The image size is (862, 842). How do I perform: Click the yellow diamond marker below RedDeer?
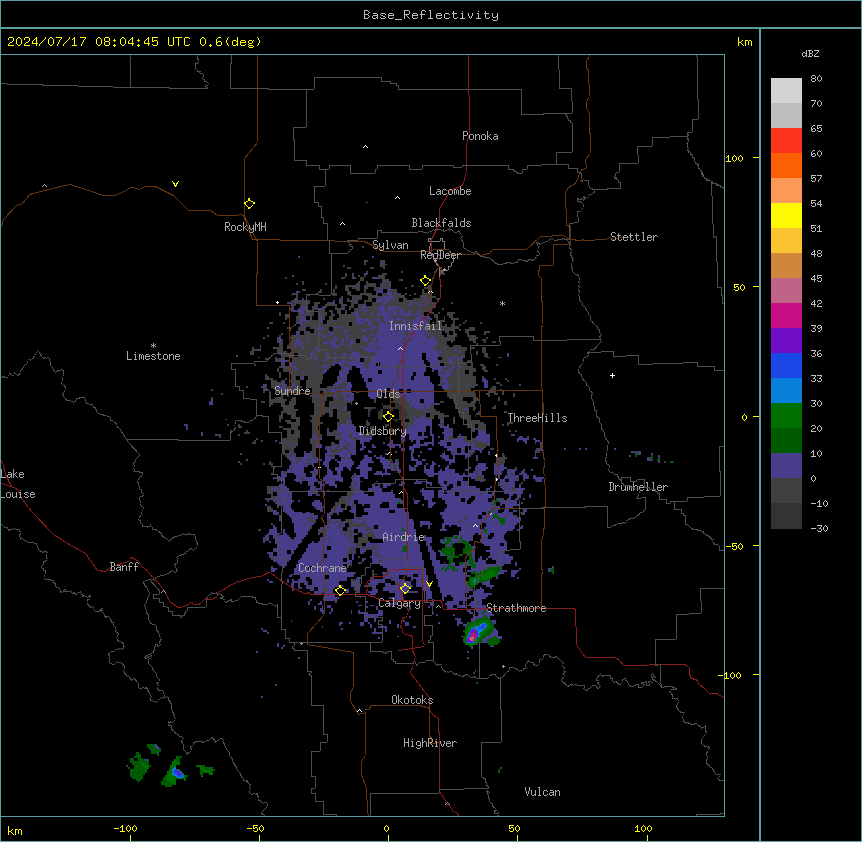[x=426, y=281]
